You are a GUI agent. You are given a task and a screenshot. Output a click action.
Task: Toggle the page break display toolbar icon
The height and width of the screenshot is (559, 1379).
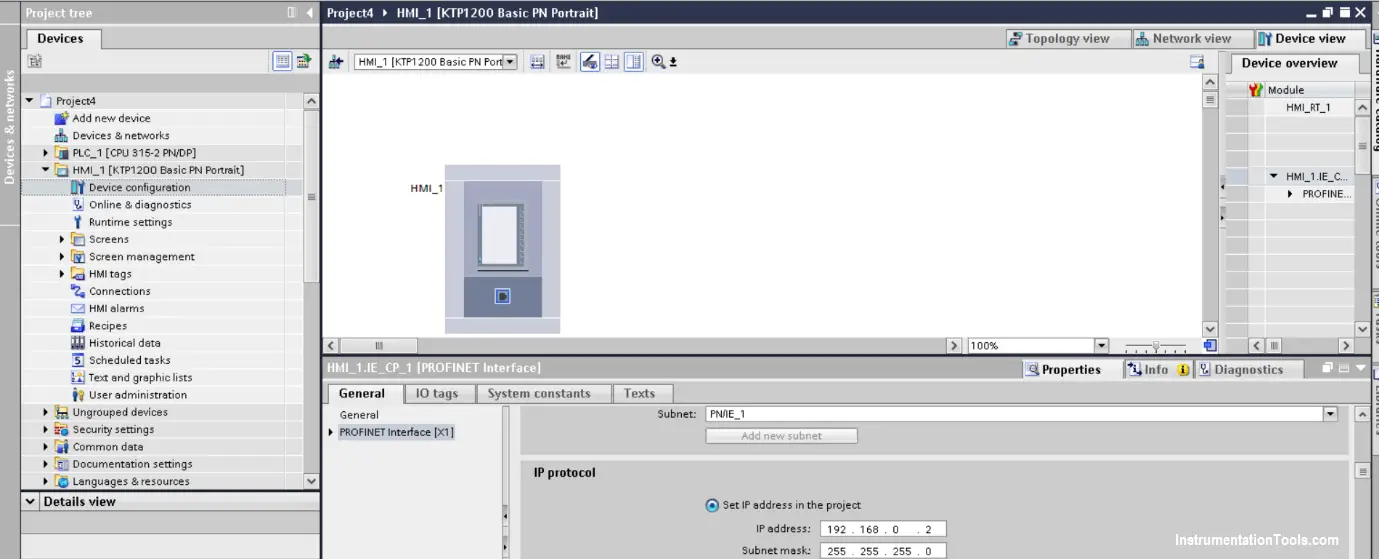click(634, 62)
